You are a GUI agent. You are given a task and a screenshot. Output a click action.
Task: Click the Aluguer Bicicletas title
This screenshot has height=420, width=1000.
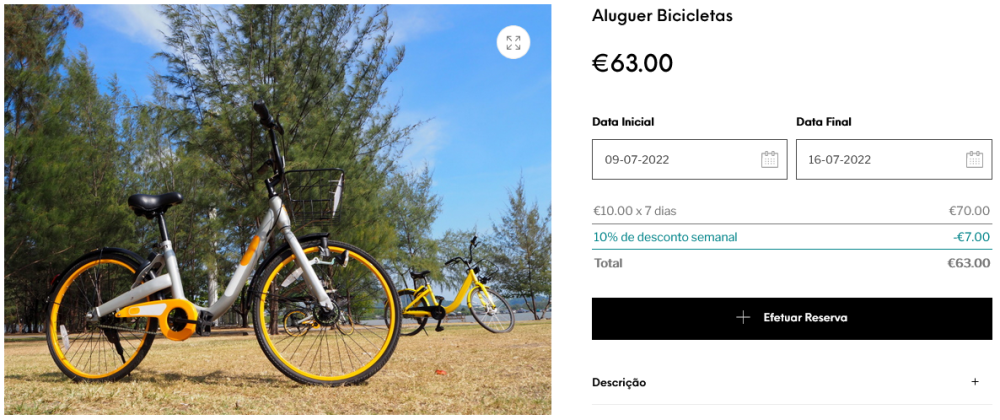(x=662, y=16)
